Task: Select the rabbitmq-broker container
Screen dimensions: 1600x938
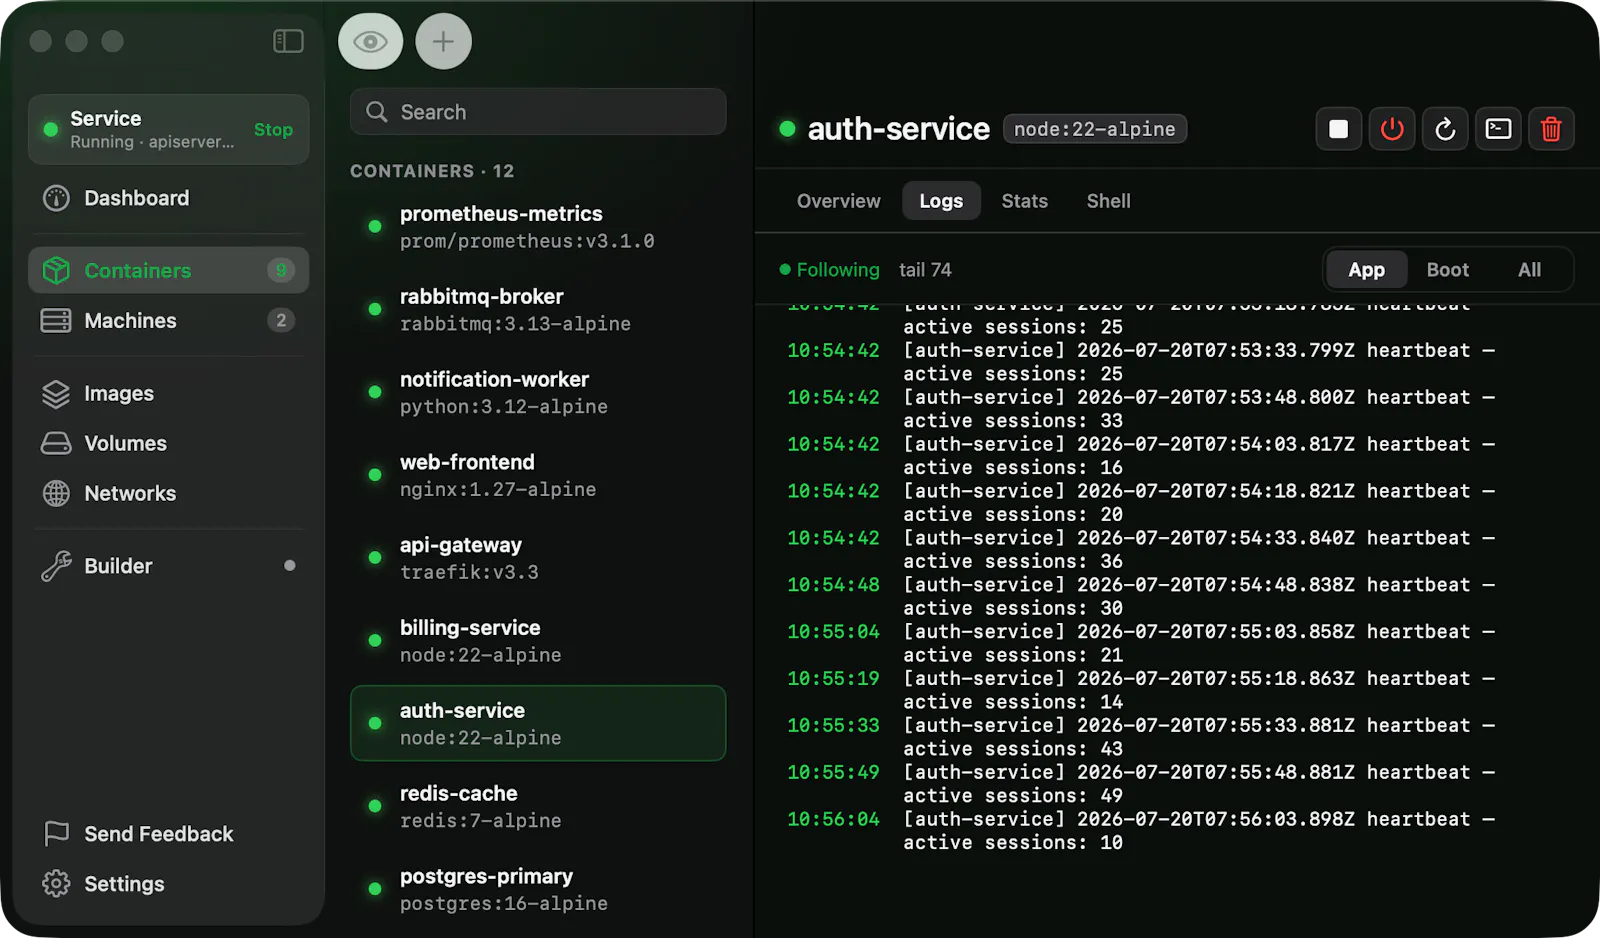Action: coord(538,310)
